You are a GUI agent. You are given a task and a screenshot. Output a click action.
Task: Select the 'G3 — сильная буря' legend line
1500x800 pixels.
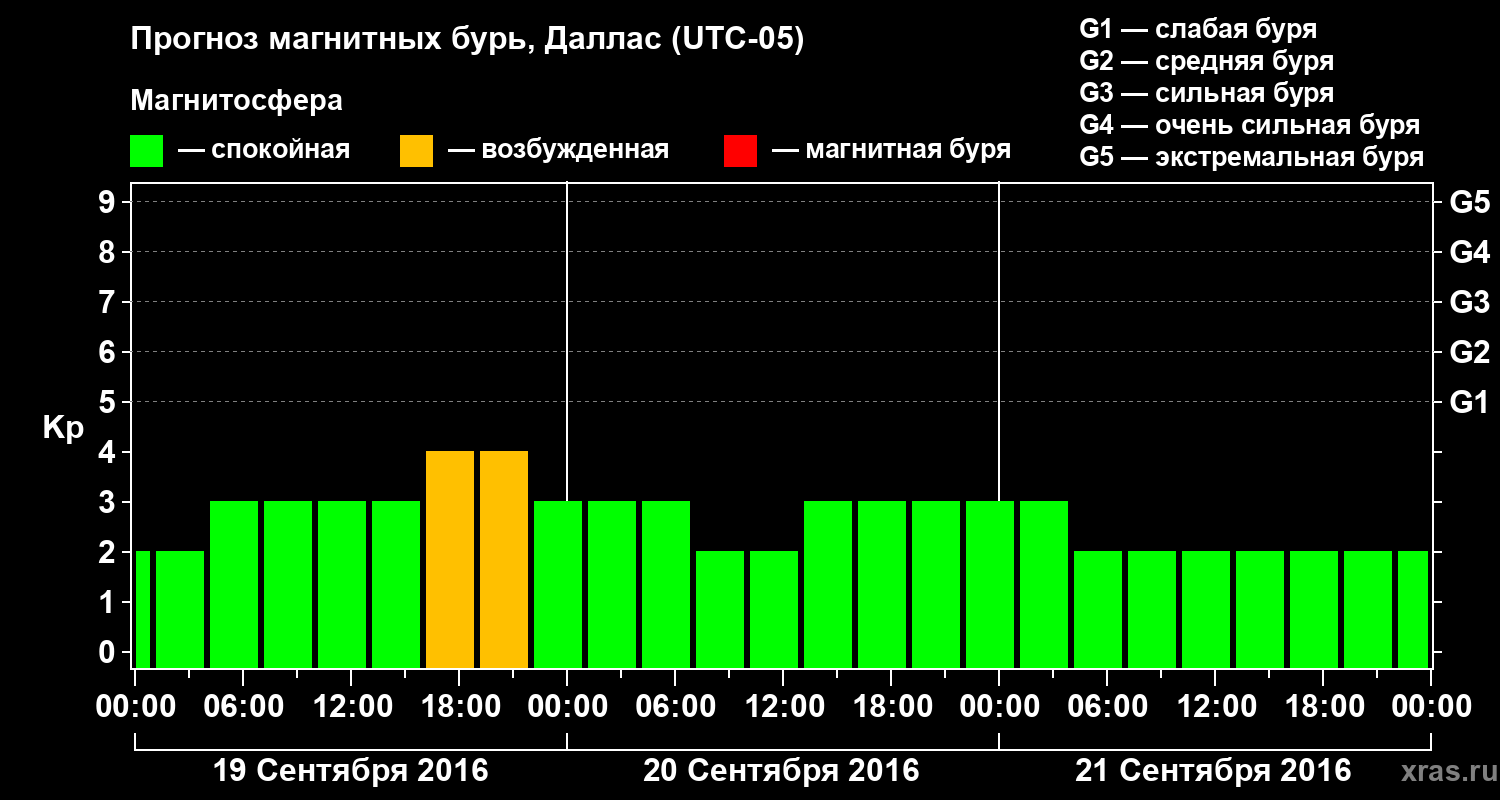1206,93
